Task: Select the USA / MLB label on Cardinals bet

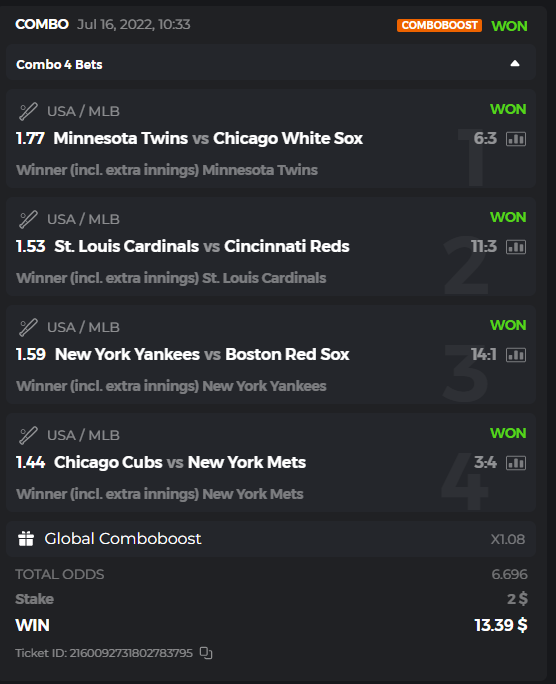Action: coord(83,219)
